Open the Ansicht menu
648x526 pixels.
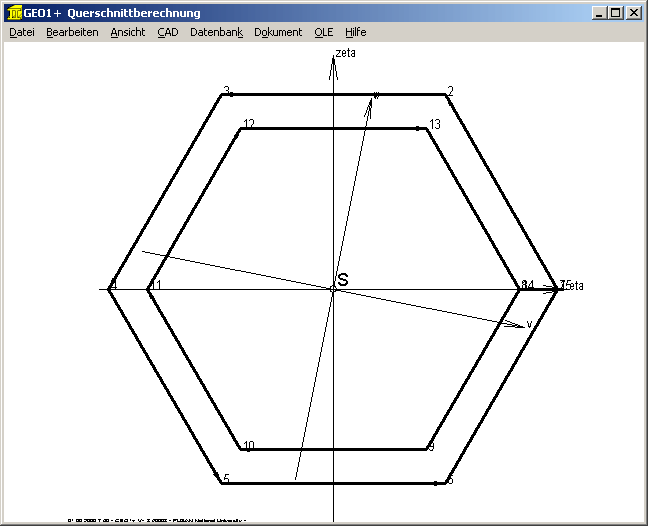pyautogui.click(x=128, y=32)
